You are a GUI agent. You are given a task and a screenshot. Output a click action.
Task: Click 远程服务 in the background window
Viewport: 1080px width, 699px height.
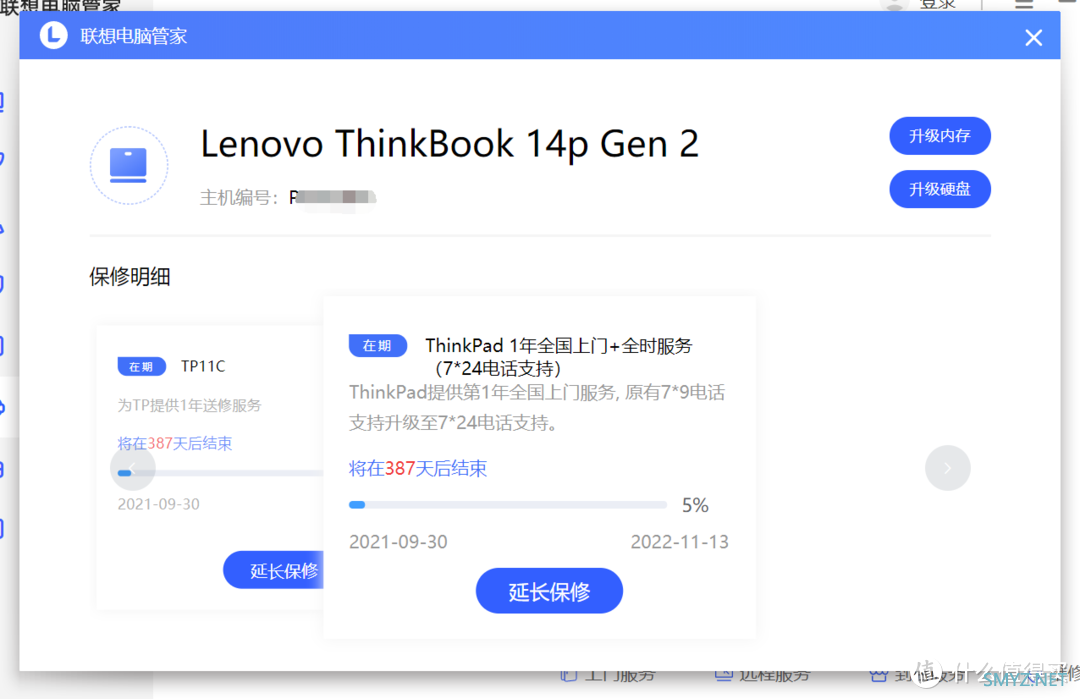[762, 676]
